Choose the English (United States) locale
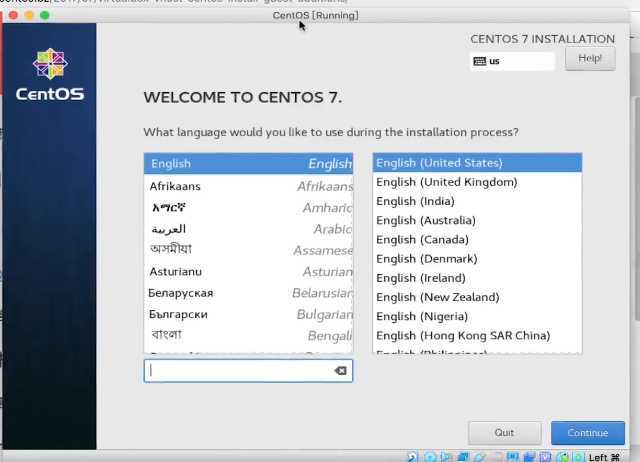 [477, 163]
